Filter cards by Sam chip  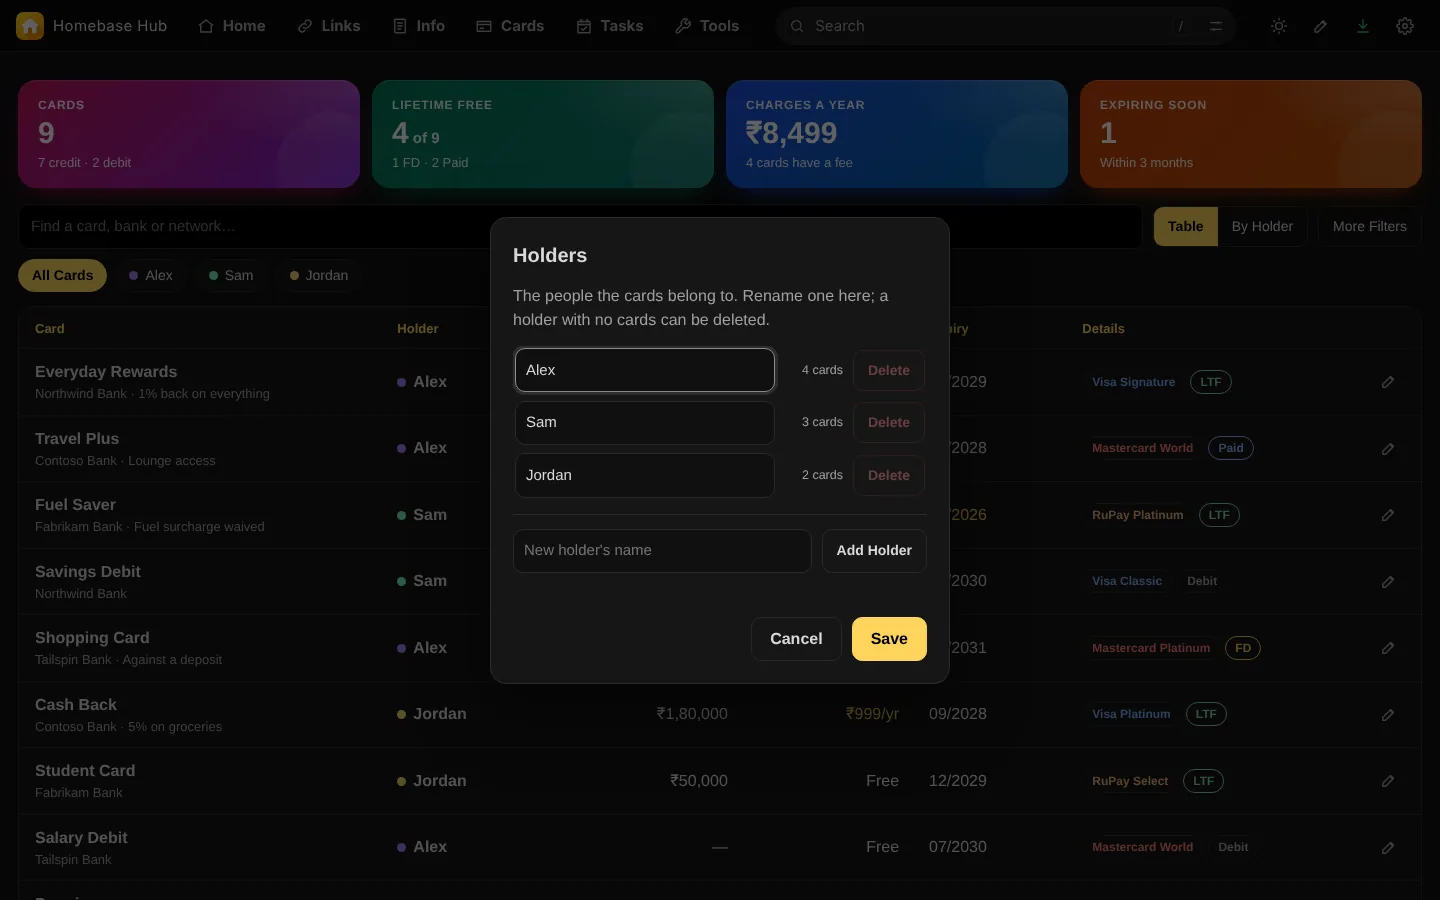click(231, 275)
